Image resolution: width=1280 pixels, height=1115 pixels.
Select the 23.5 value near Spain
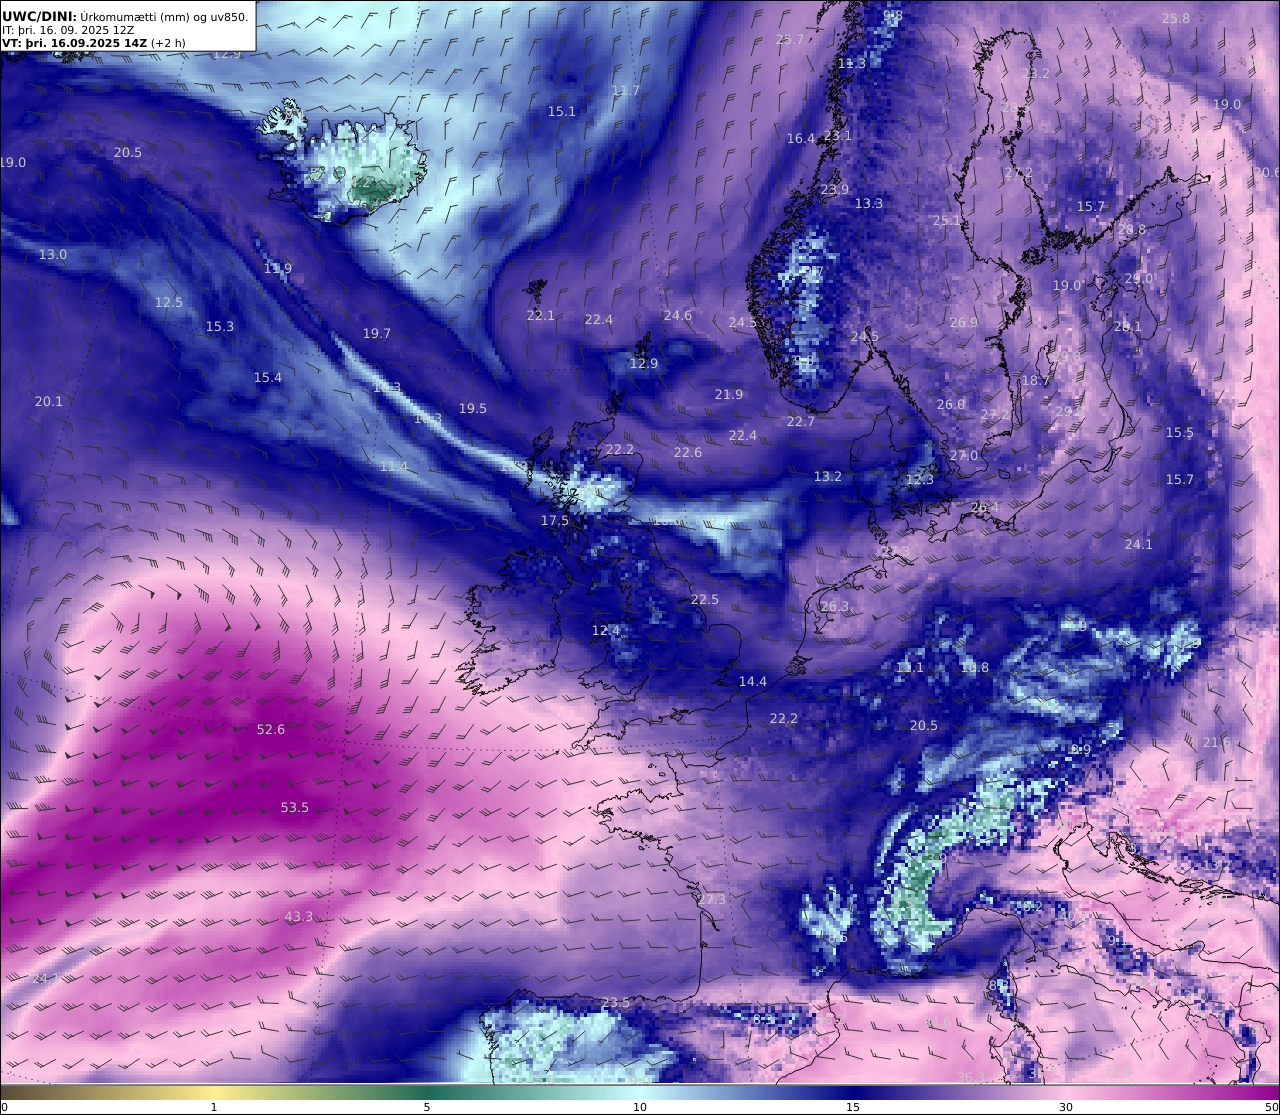tap(616, 1003)
